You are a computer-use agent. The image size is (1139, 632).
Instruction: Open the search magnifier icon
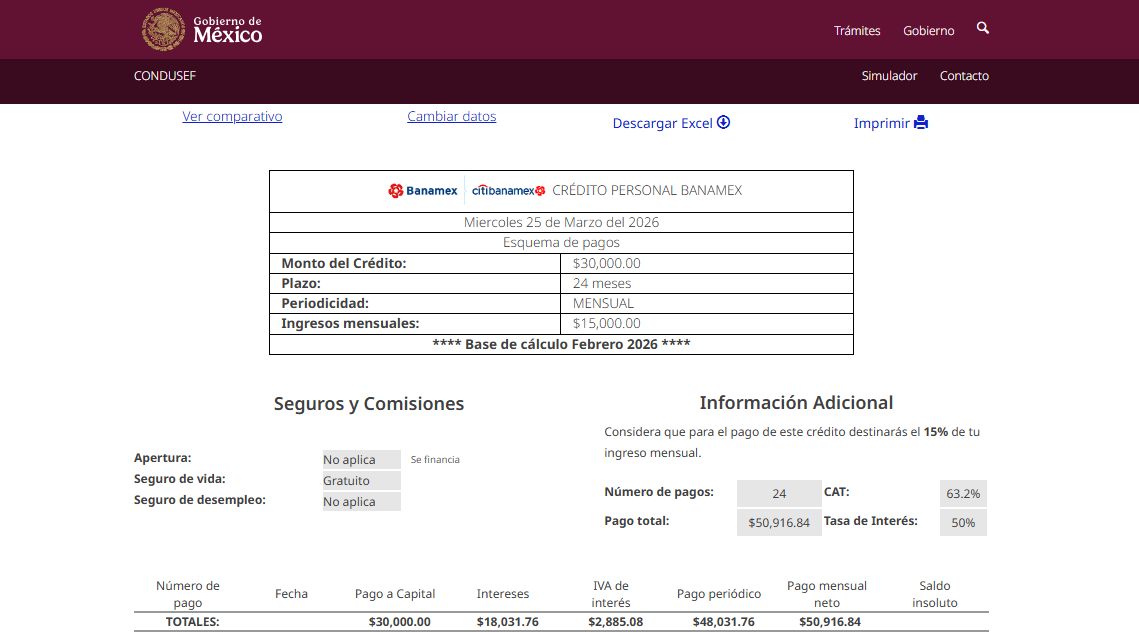983,28
